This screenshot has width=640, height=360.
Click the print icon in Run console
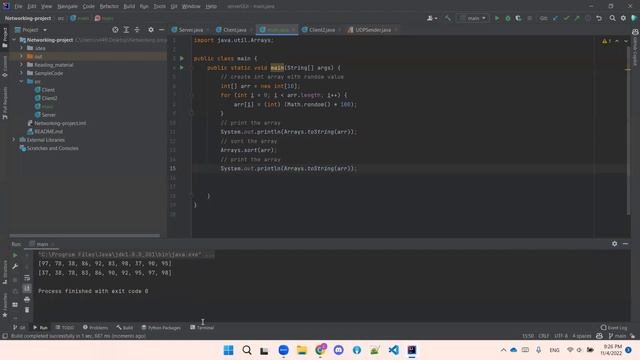point(27,300)
